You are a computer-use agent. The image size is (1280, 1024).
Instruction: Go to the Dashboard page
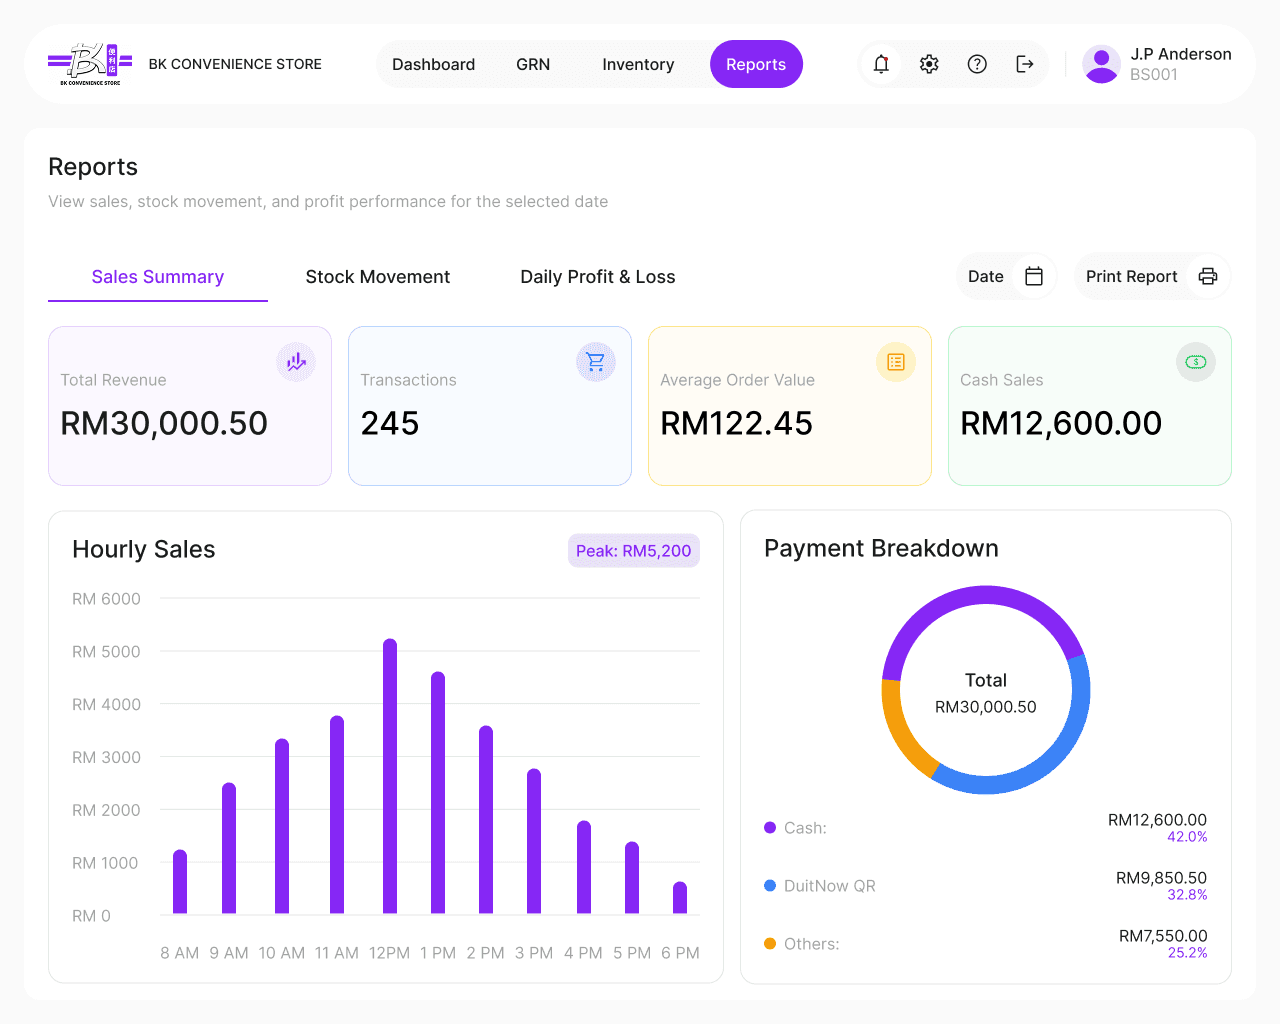[x=433, y=64]
